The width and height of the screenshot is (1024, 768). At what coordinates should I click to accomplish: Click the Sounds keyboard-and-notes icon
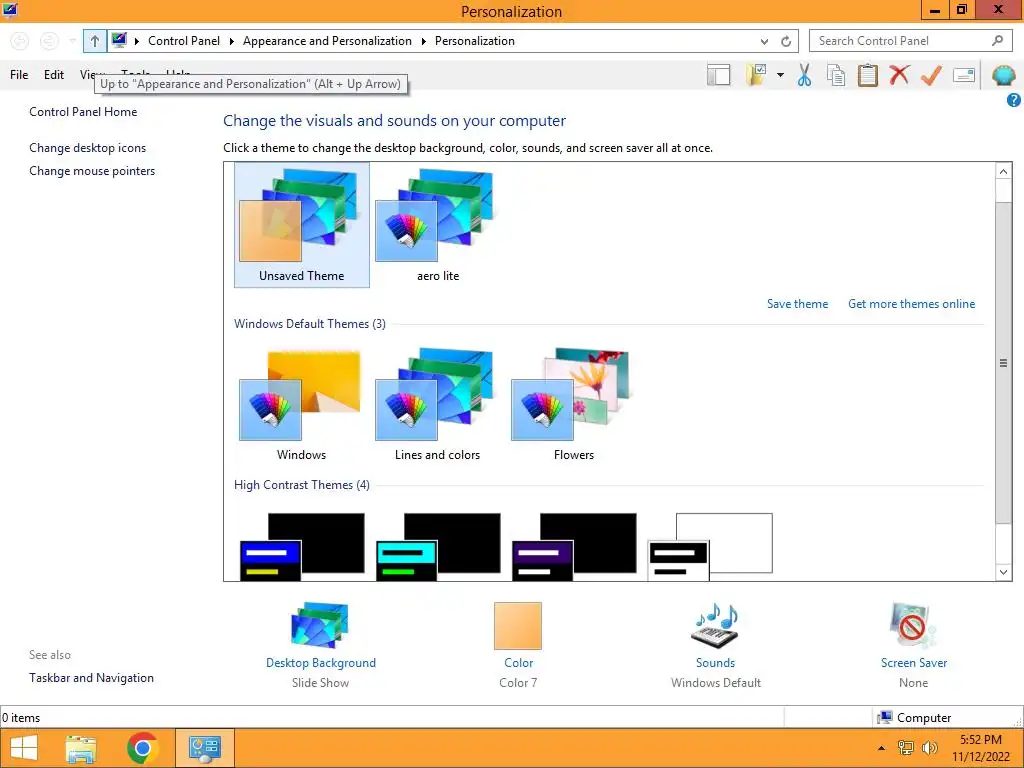(x=715, y=626)
